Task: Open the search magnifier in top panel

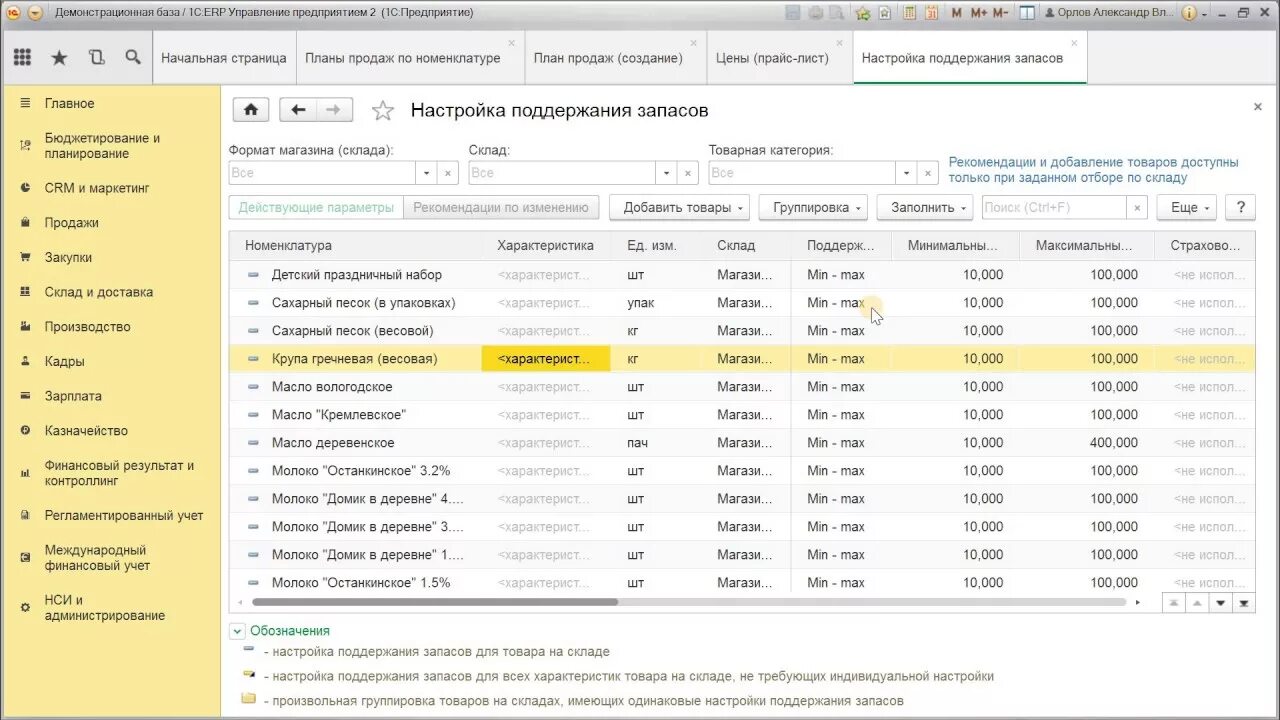Action: coord(133,58)
